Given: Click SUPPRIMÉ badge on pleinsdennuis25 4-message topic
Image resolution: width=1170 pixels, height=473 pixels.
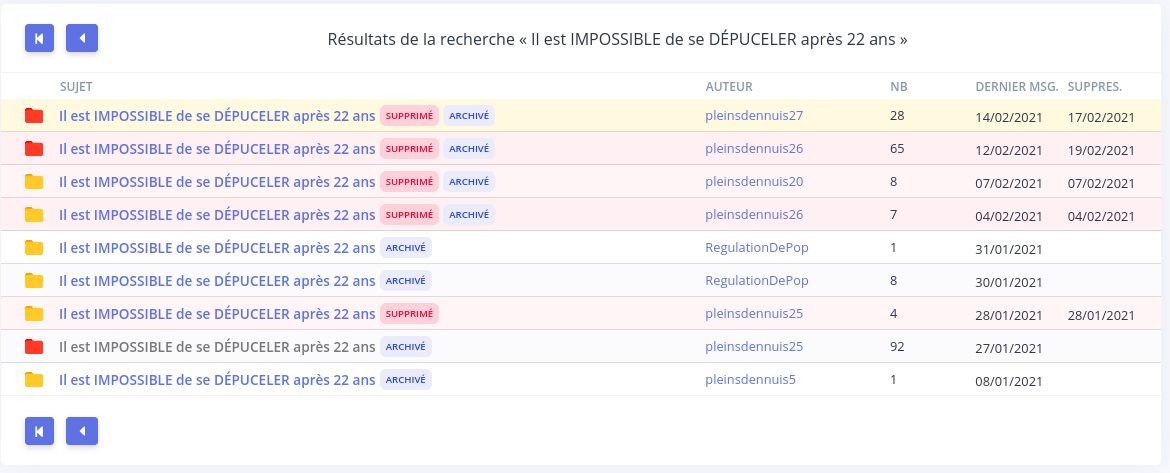Looking at the screenshot, I should [x=410, y=313].
